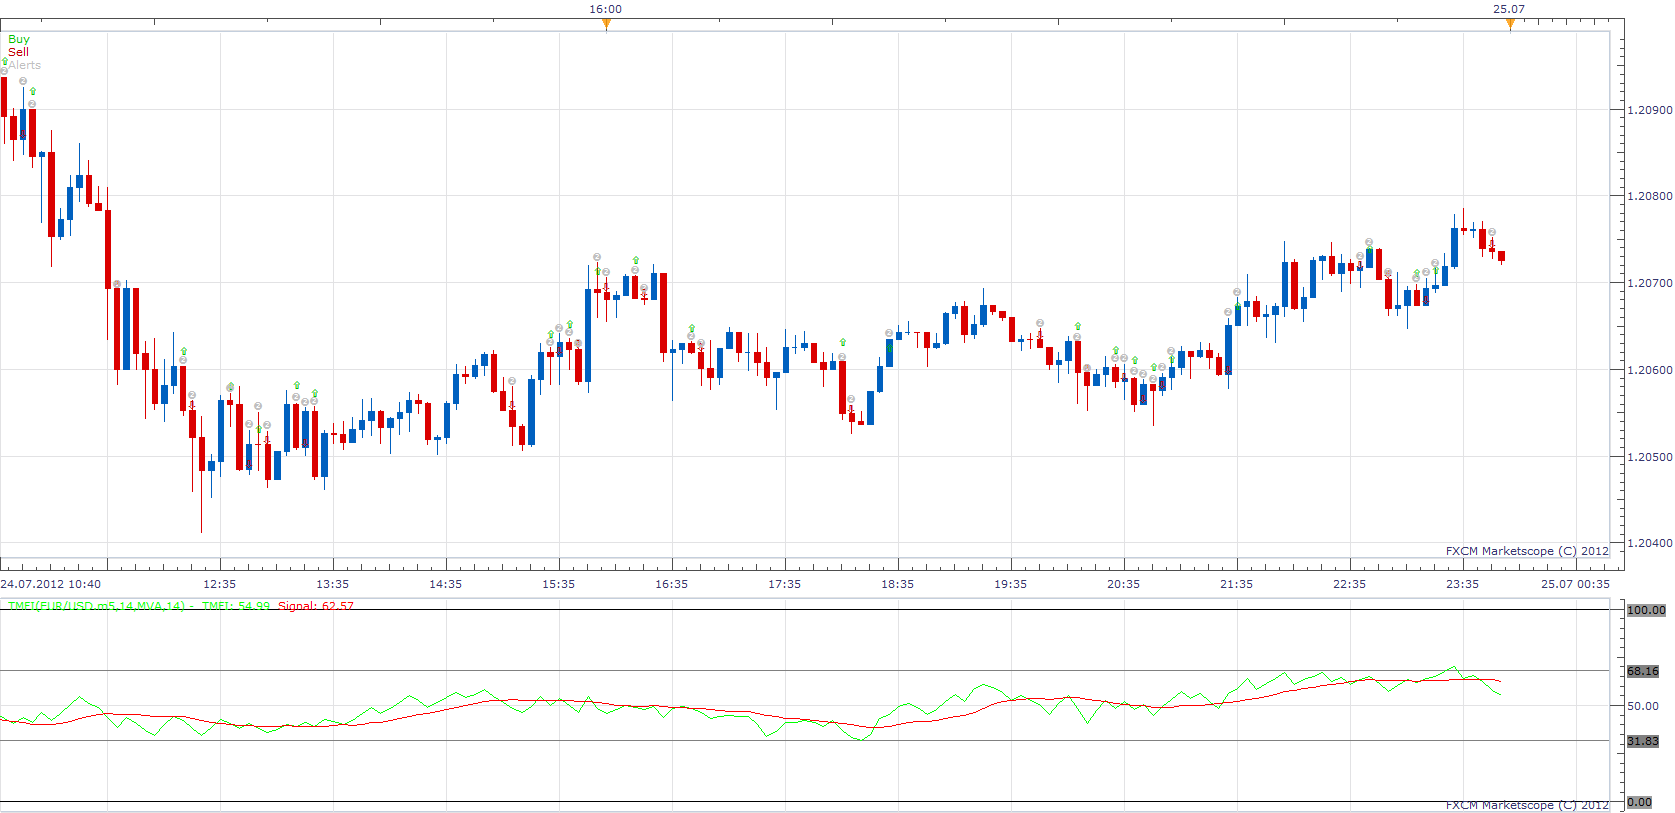Click the 50.00 midline label on oscillator
The width and height of the screenshot is (1675, 813).
(x=1643, y=706)
